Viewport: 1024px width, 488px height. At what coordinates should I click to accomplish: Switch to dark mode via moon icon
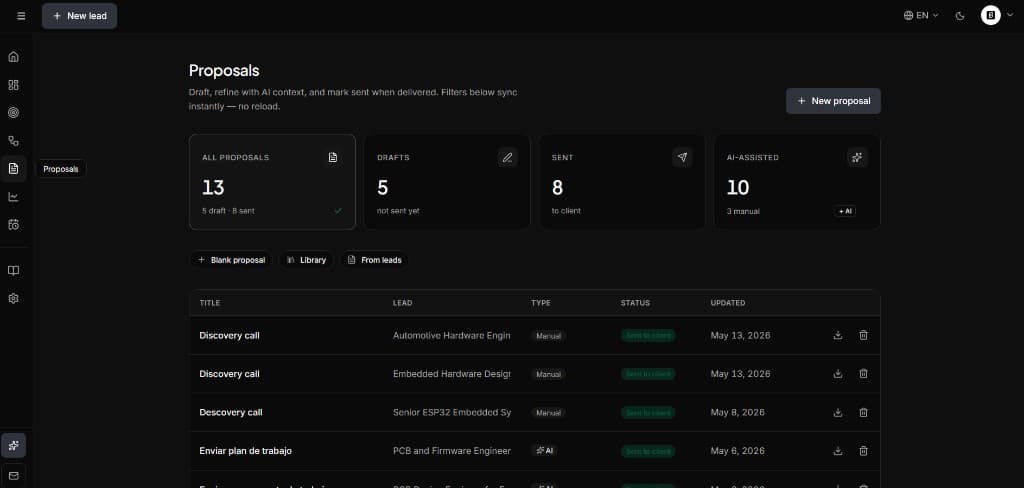coord(960,16)
